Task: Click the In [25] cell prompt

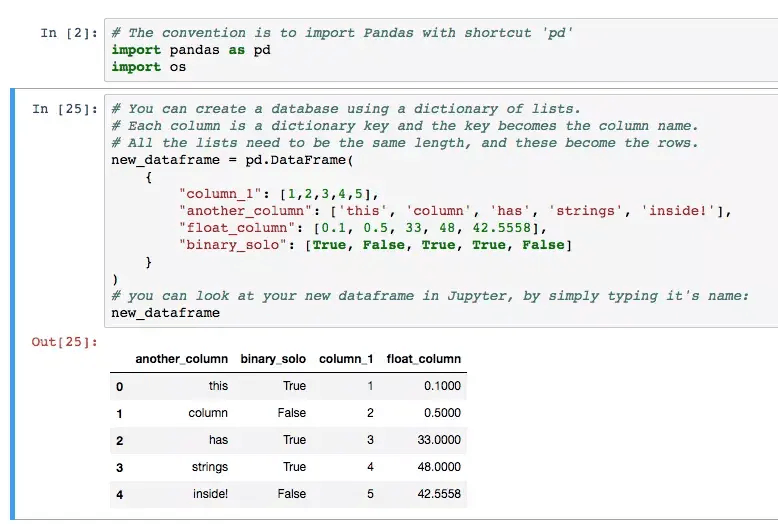Action: pyautogui.click(x=64, y=108)
